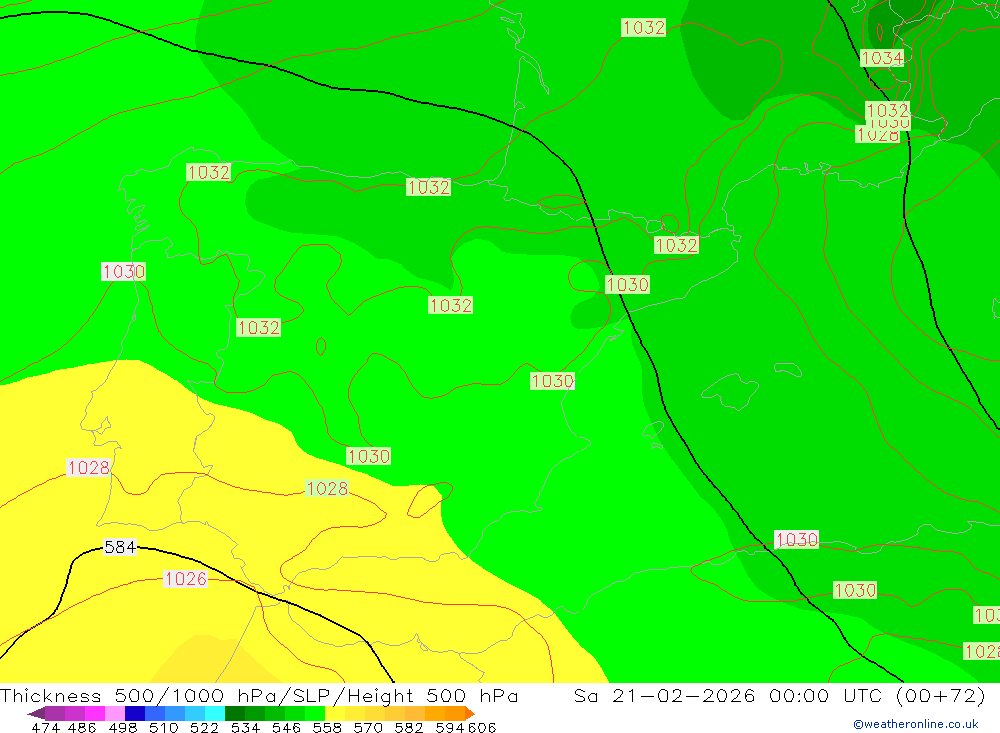The image size is (1000, 733).
Task: Click the 474 legend scale value
Action: [45, 727]
